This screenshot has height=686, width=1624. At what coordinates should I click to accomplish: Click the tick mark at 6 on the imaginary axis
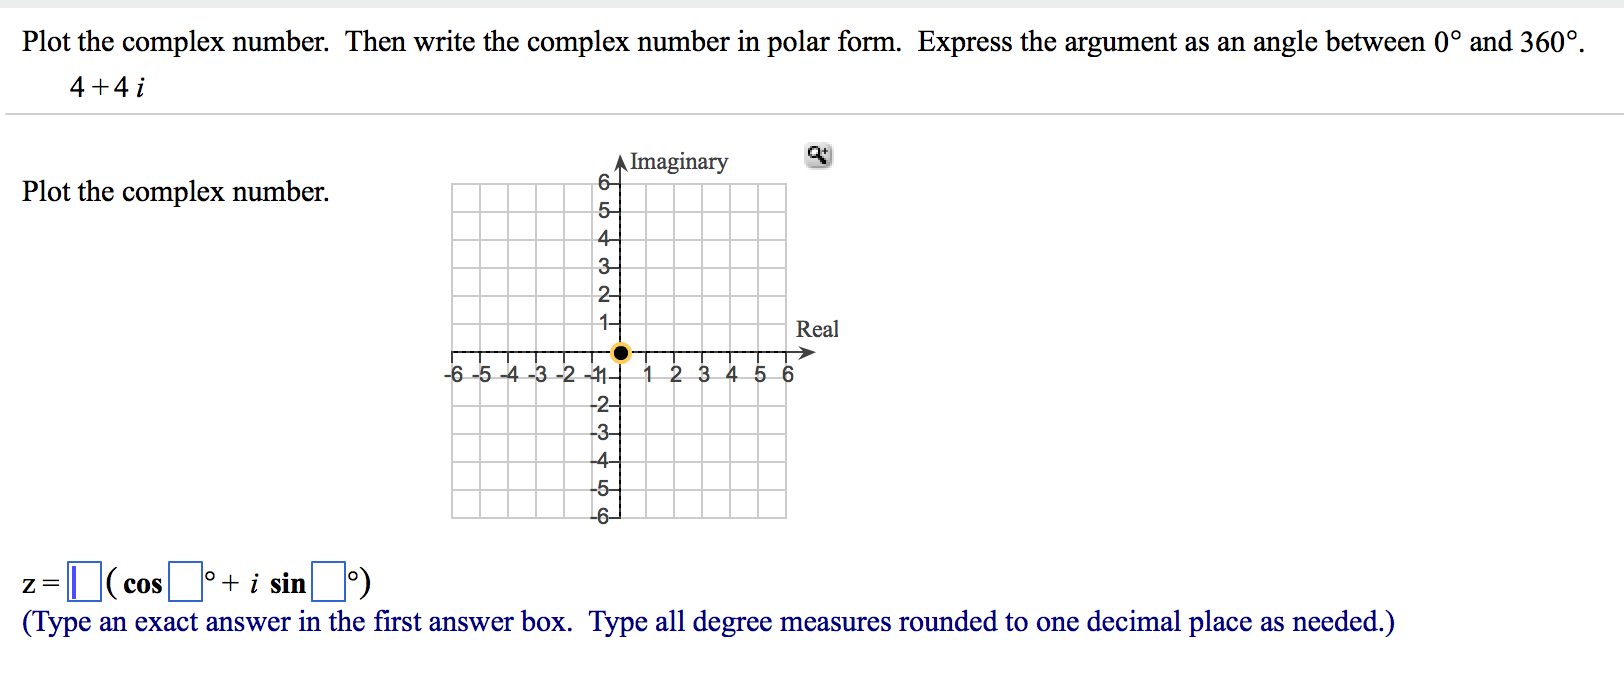(x=606, y=183)
